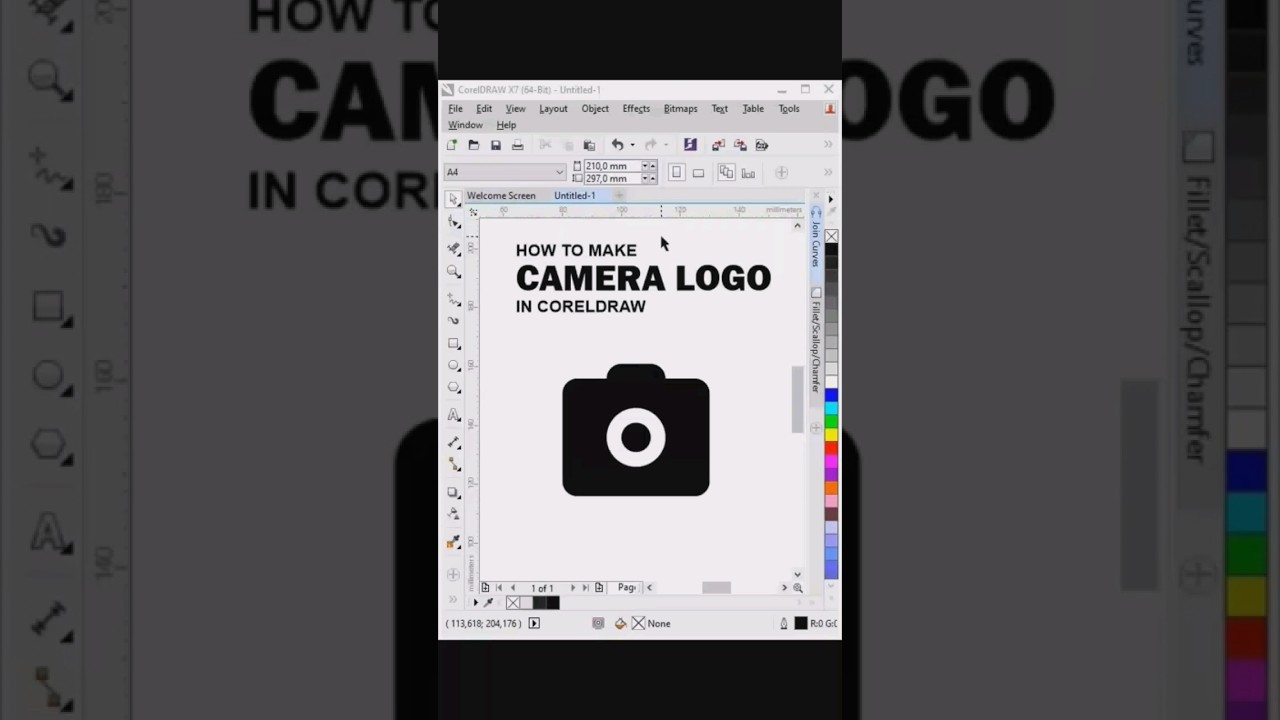This screenshot has width=1280, height=720.
Task: Open the A4 page size dropdown
Action: 559,172
